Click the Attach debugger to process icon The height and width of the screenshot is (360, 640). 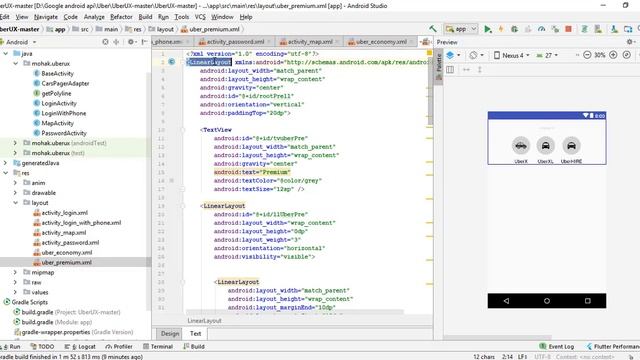tap(555, 29)
